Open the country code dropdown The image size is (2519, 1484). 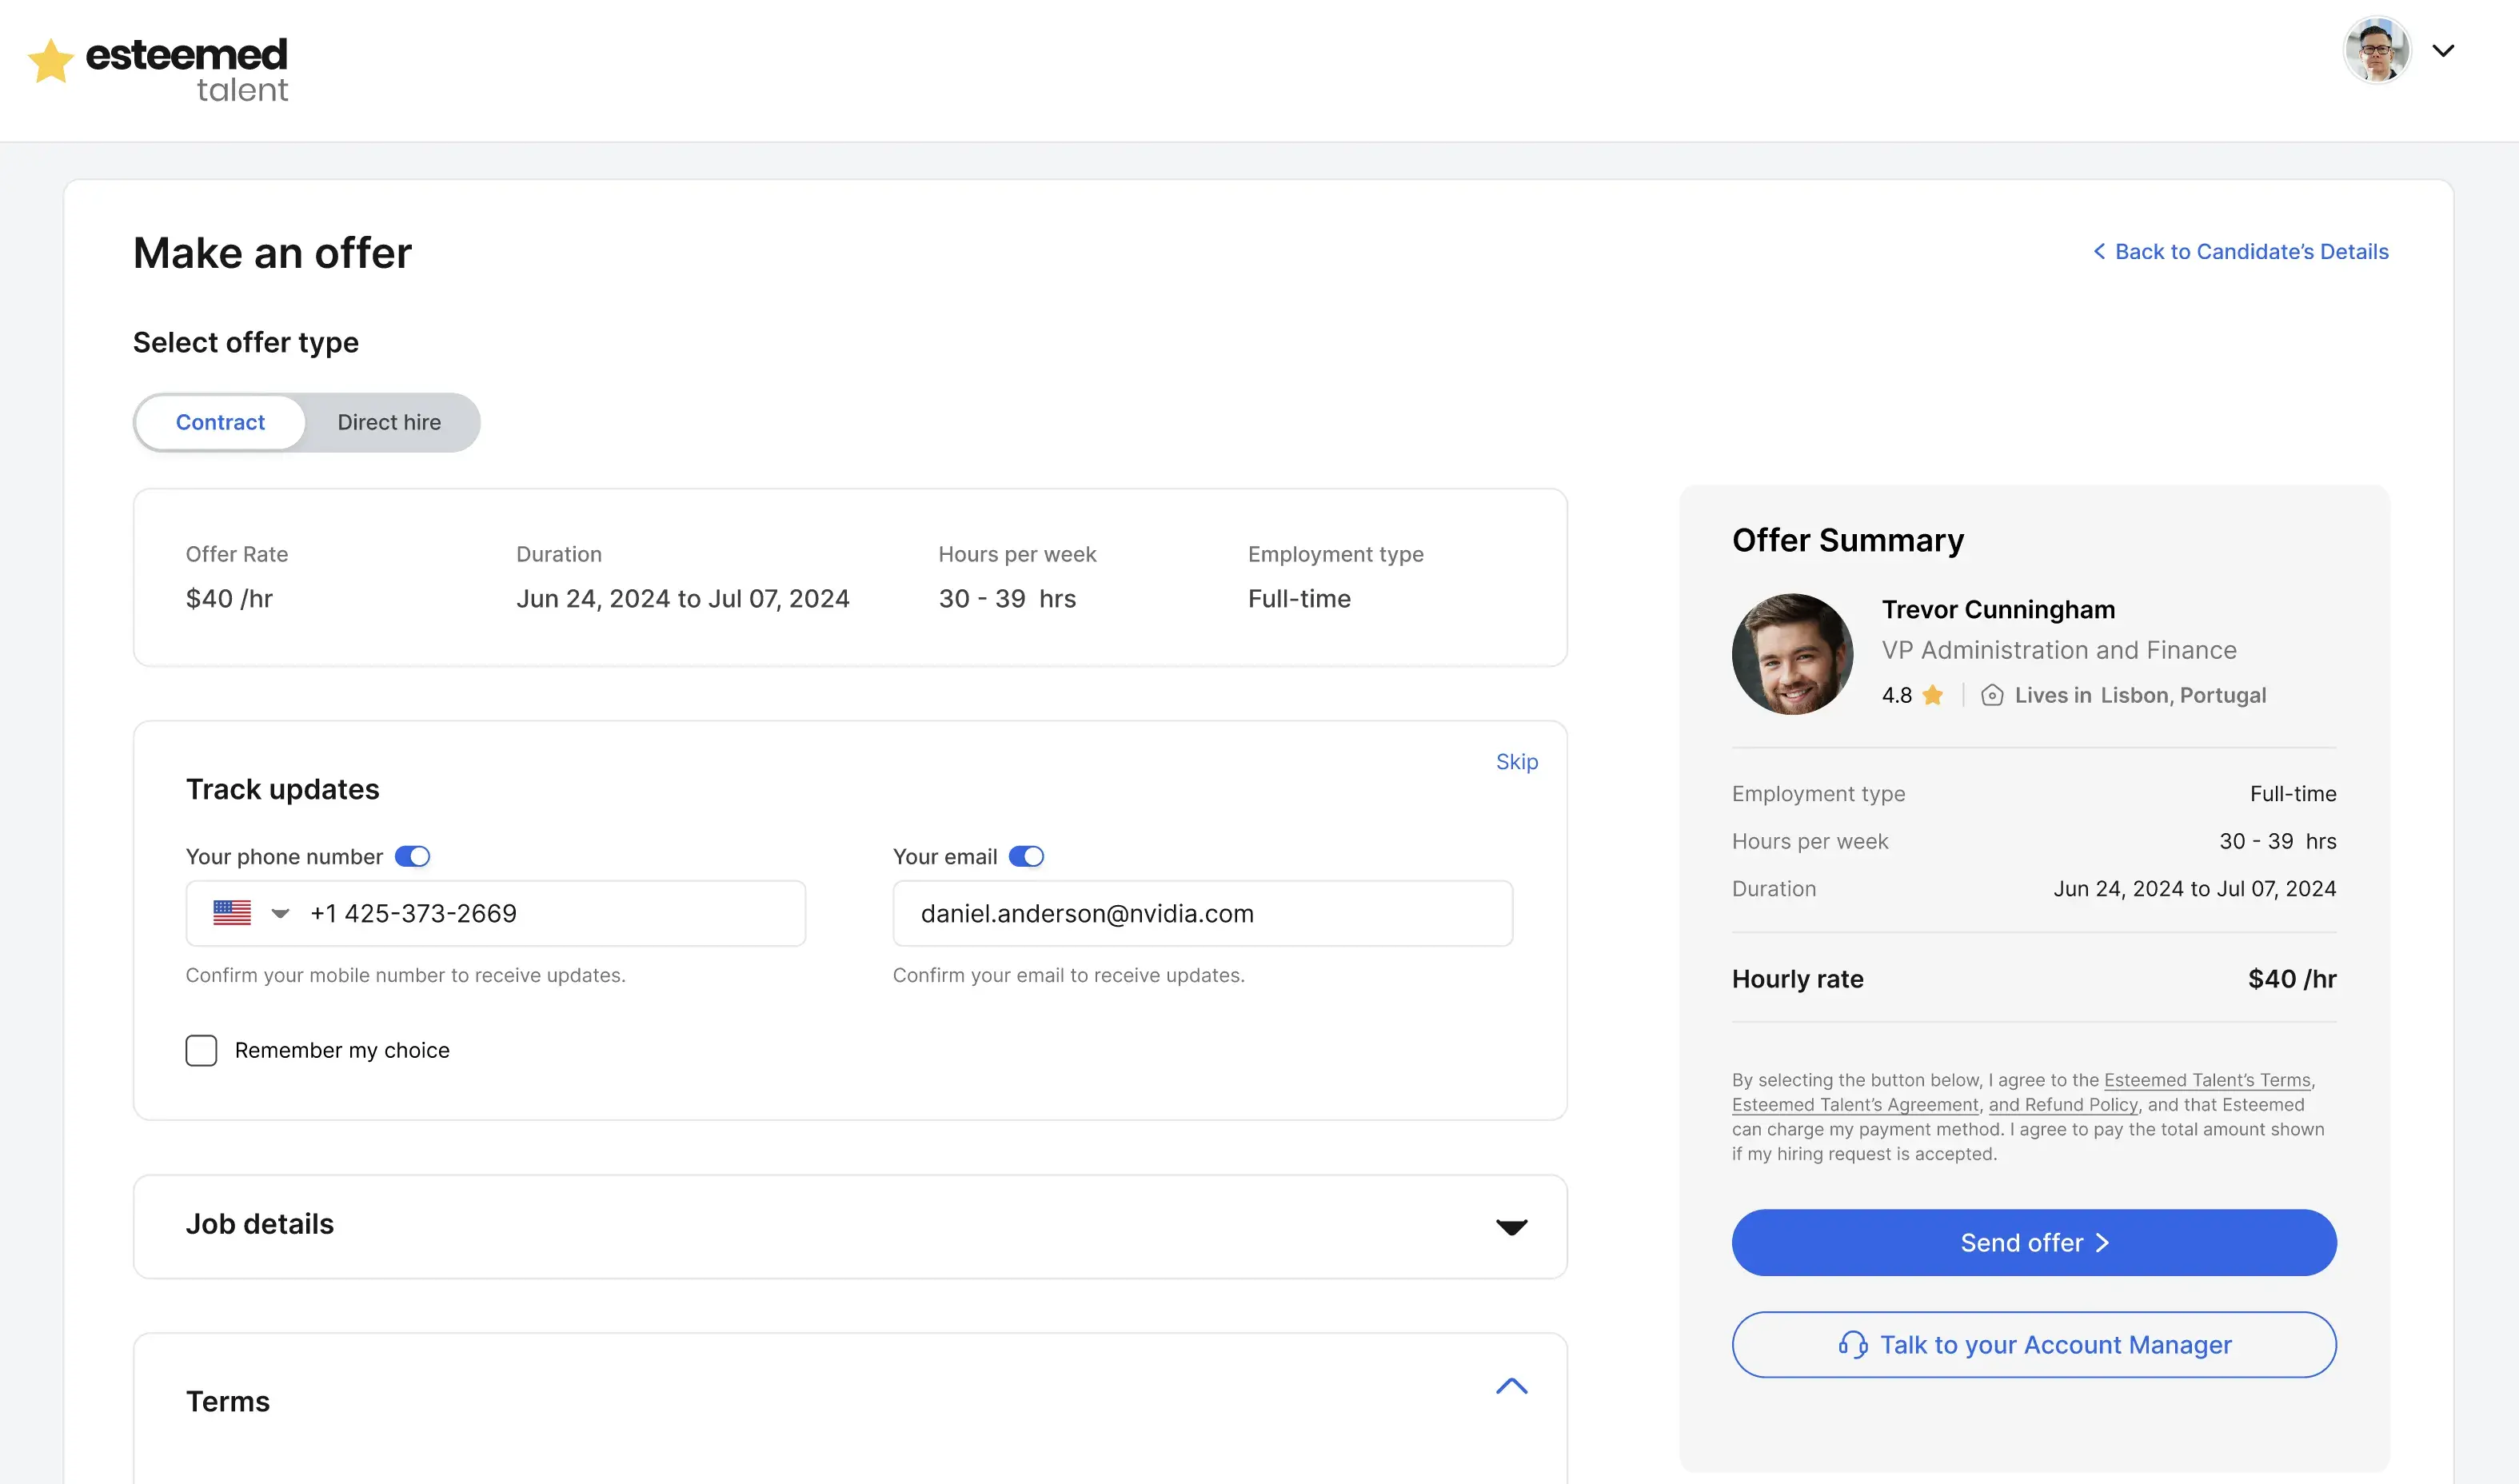[x=281, y=913]
